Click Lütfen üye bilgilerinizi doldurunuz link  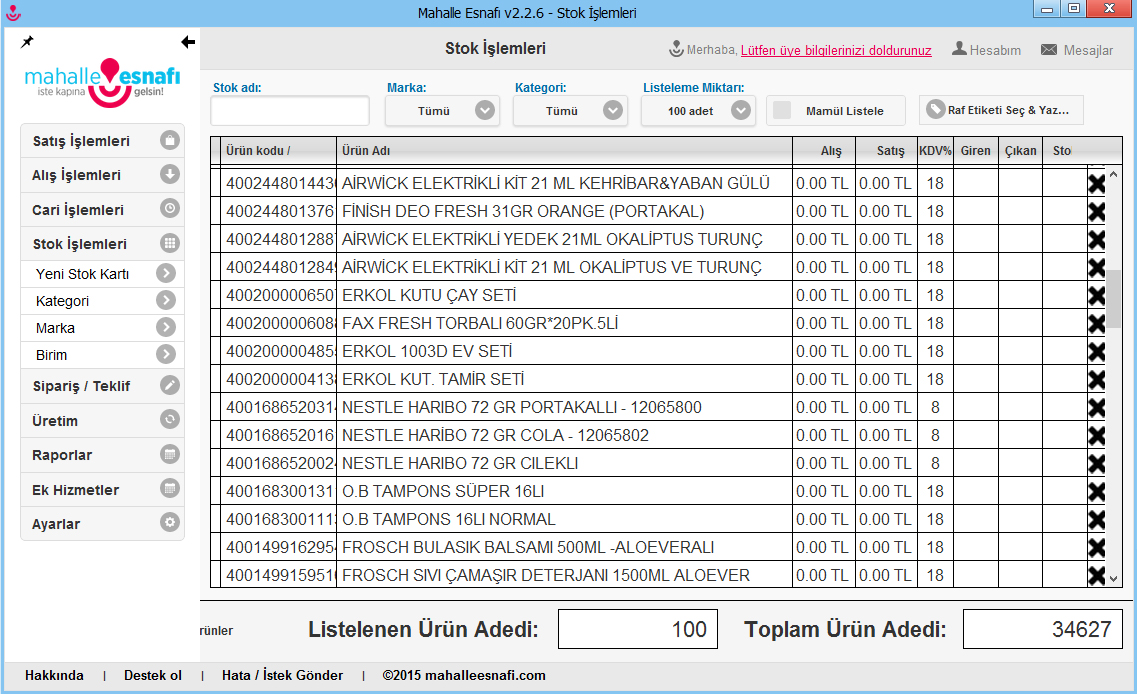coord(836,50)
